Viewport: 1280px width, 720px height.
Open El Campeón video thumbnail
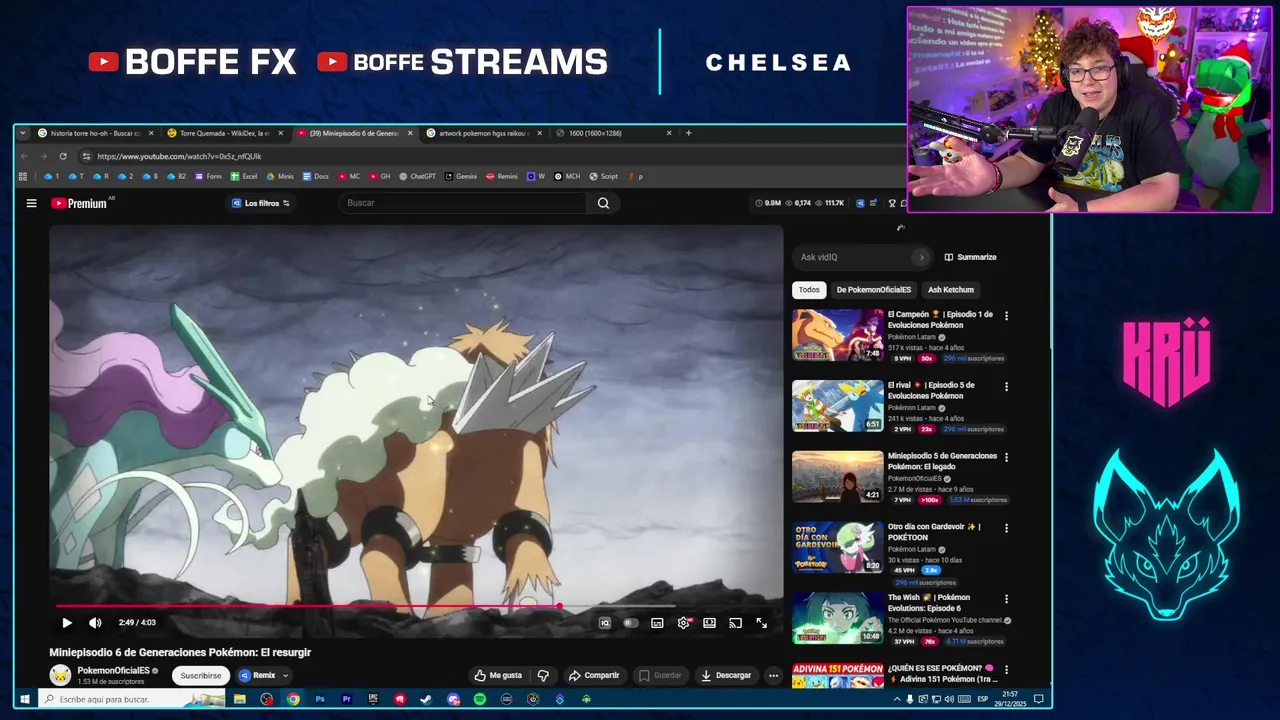(838, 335)
